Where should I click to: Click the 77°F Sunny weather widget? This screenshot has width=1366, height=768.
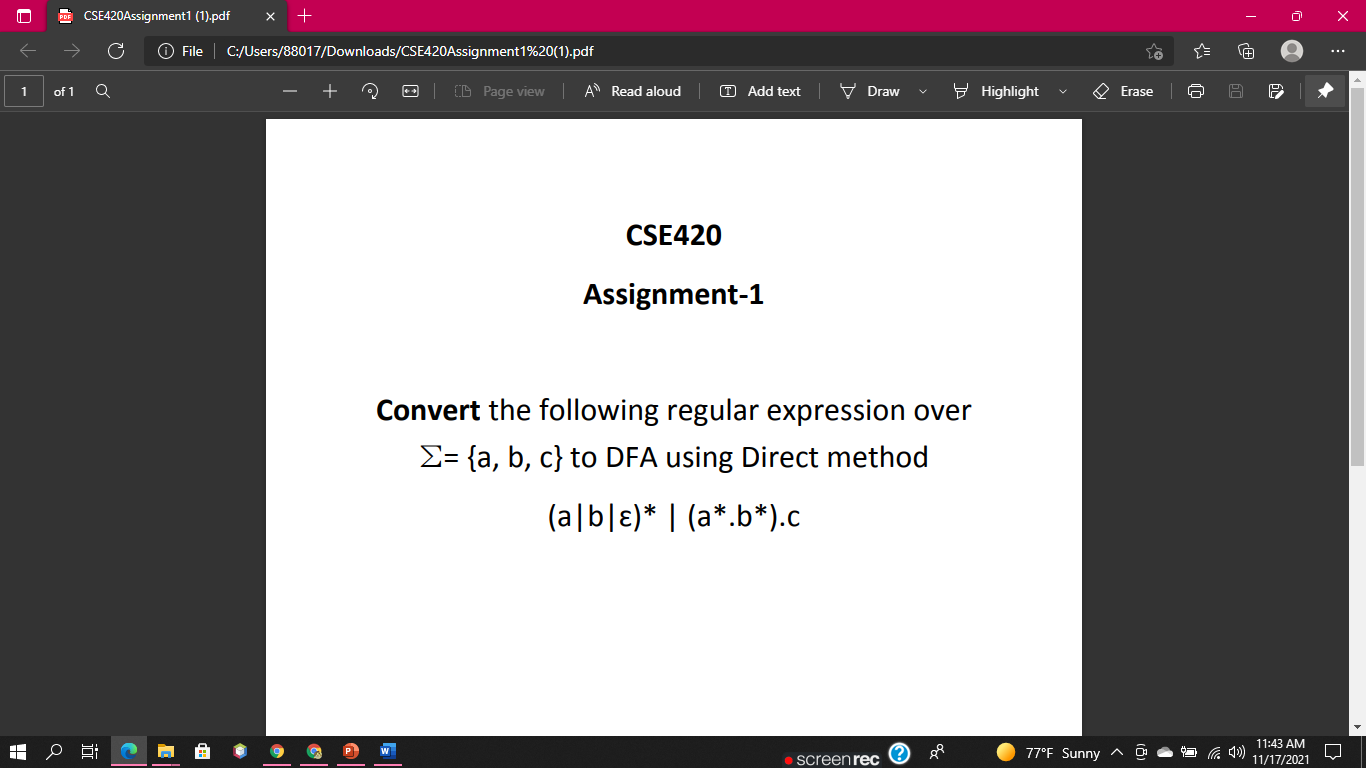tap(1048, 752)
